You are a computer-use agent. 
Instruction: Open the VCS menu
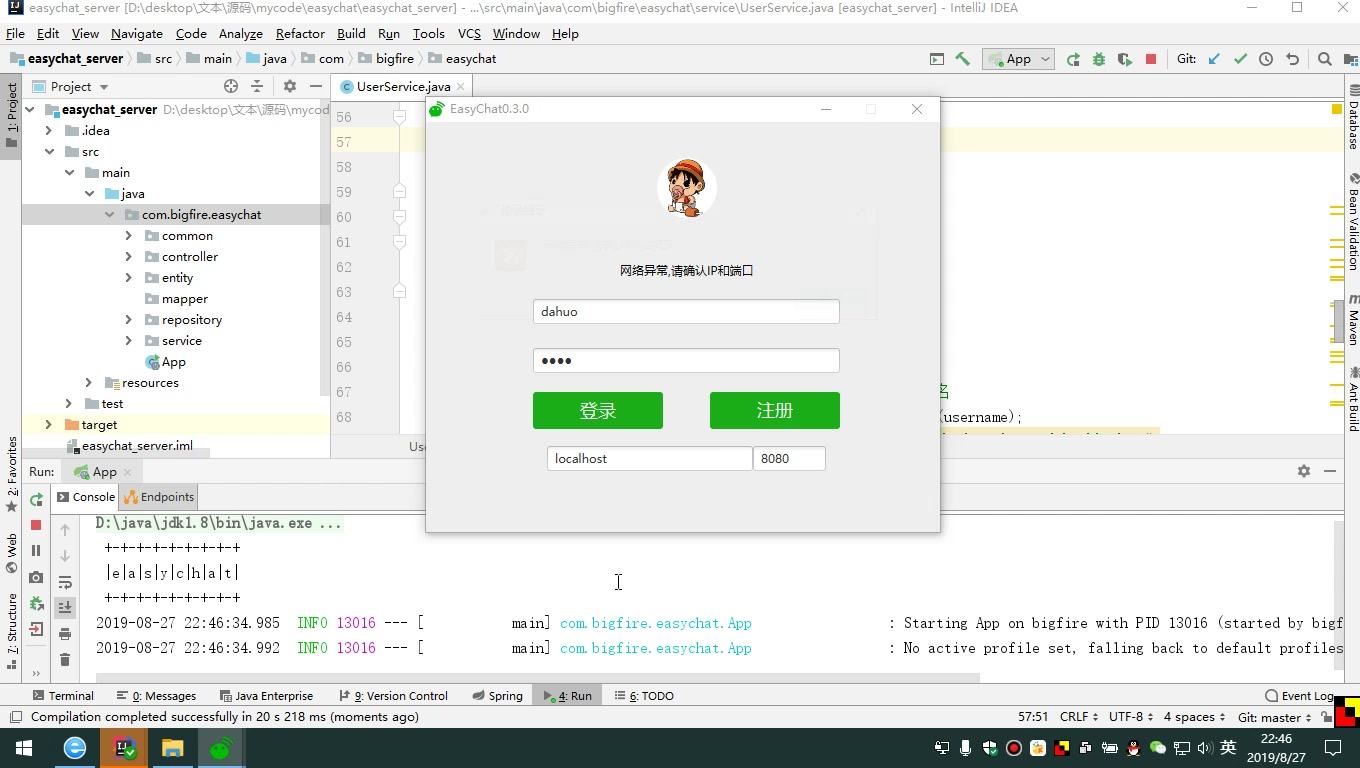point(468,33)
